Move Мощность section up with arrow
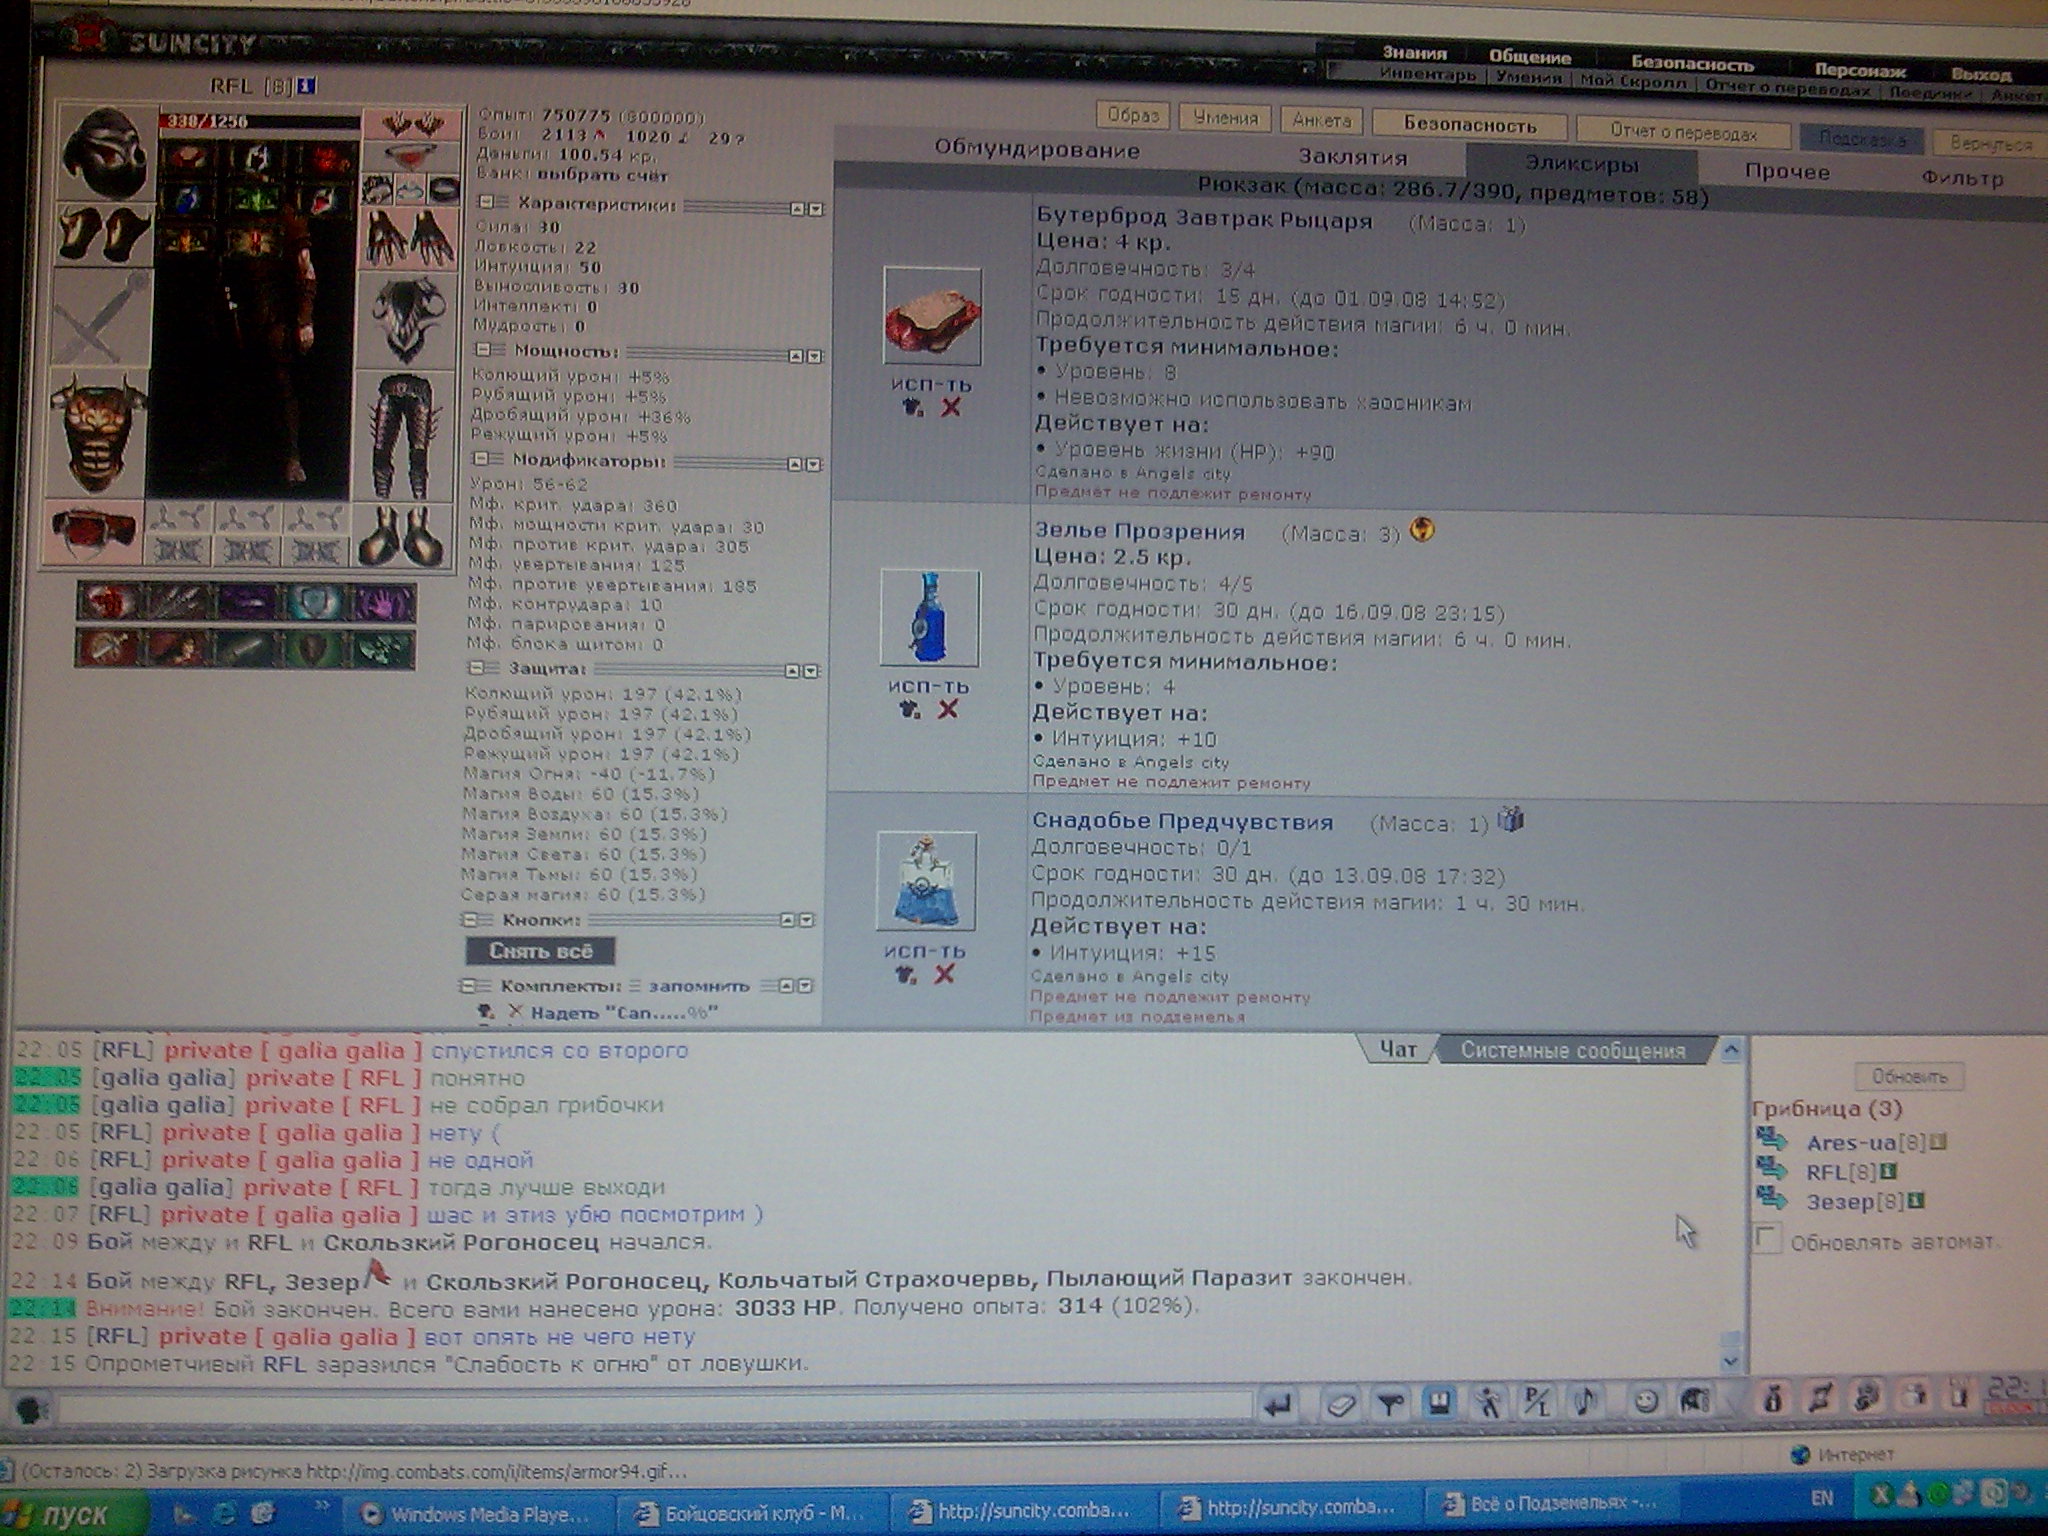Viewport: 2048px width, 1536px height. point(796,356)
